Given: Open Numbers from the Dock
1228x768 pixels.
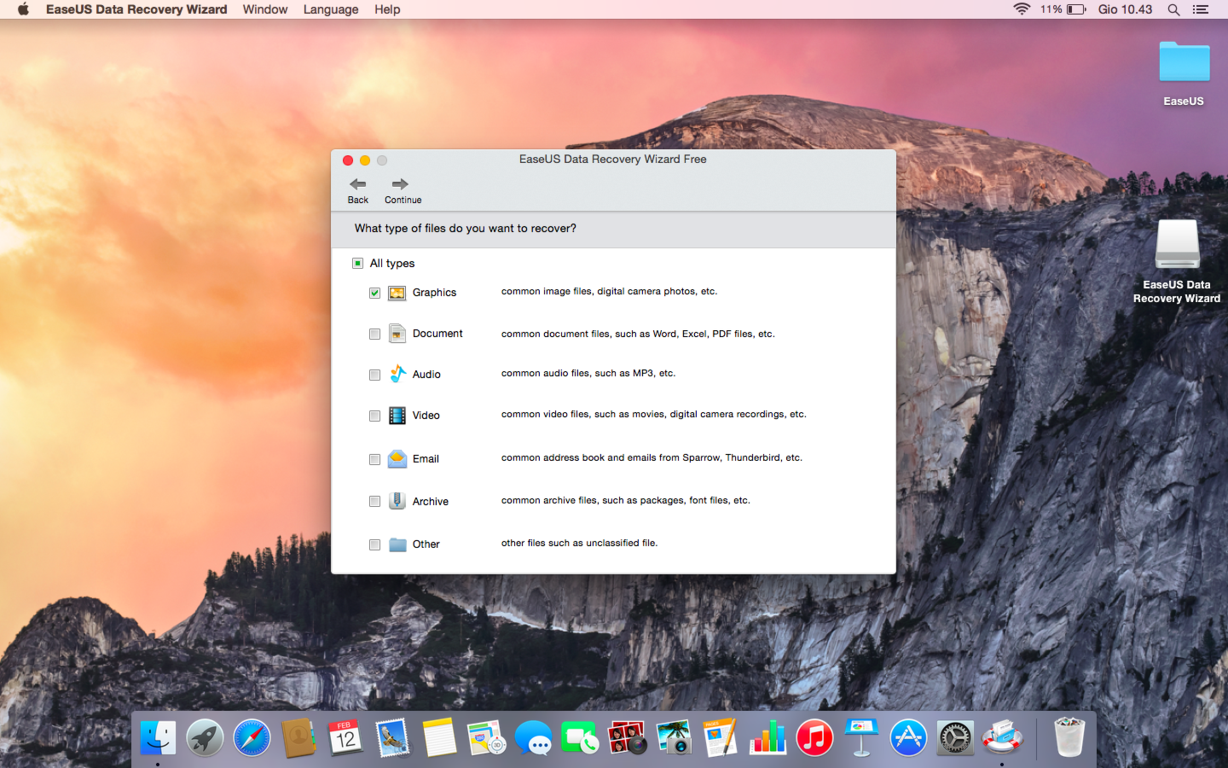Looking at the screenshot, I should (x=768, y=738).
